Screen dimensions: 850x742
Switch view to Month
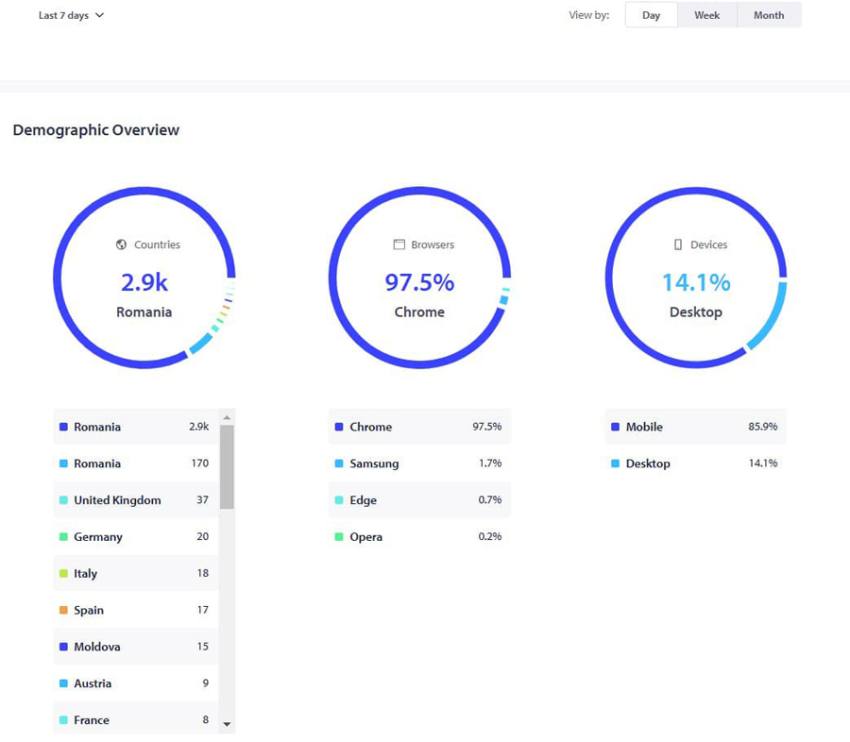point(768,15)
